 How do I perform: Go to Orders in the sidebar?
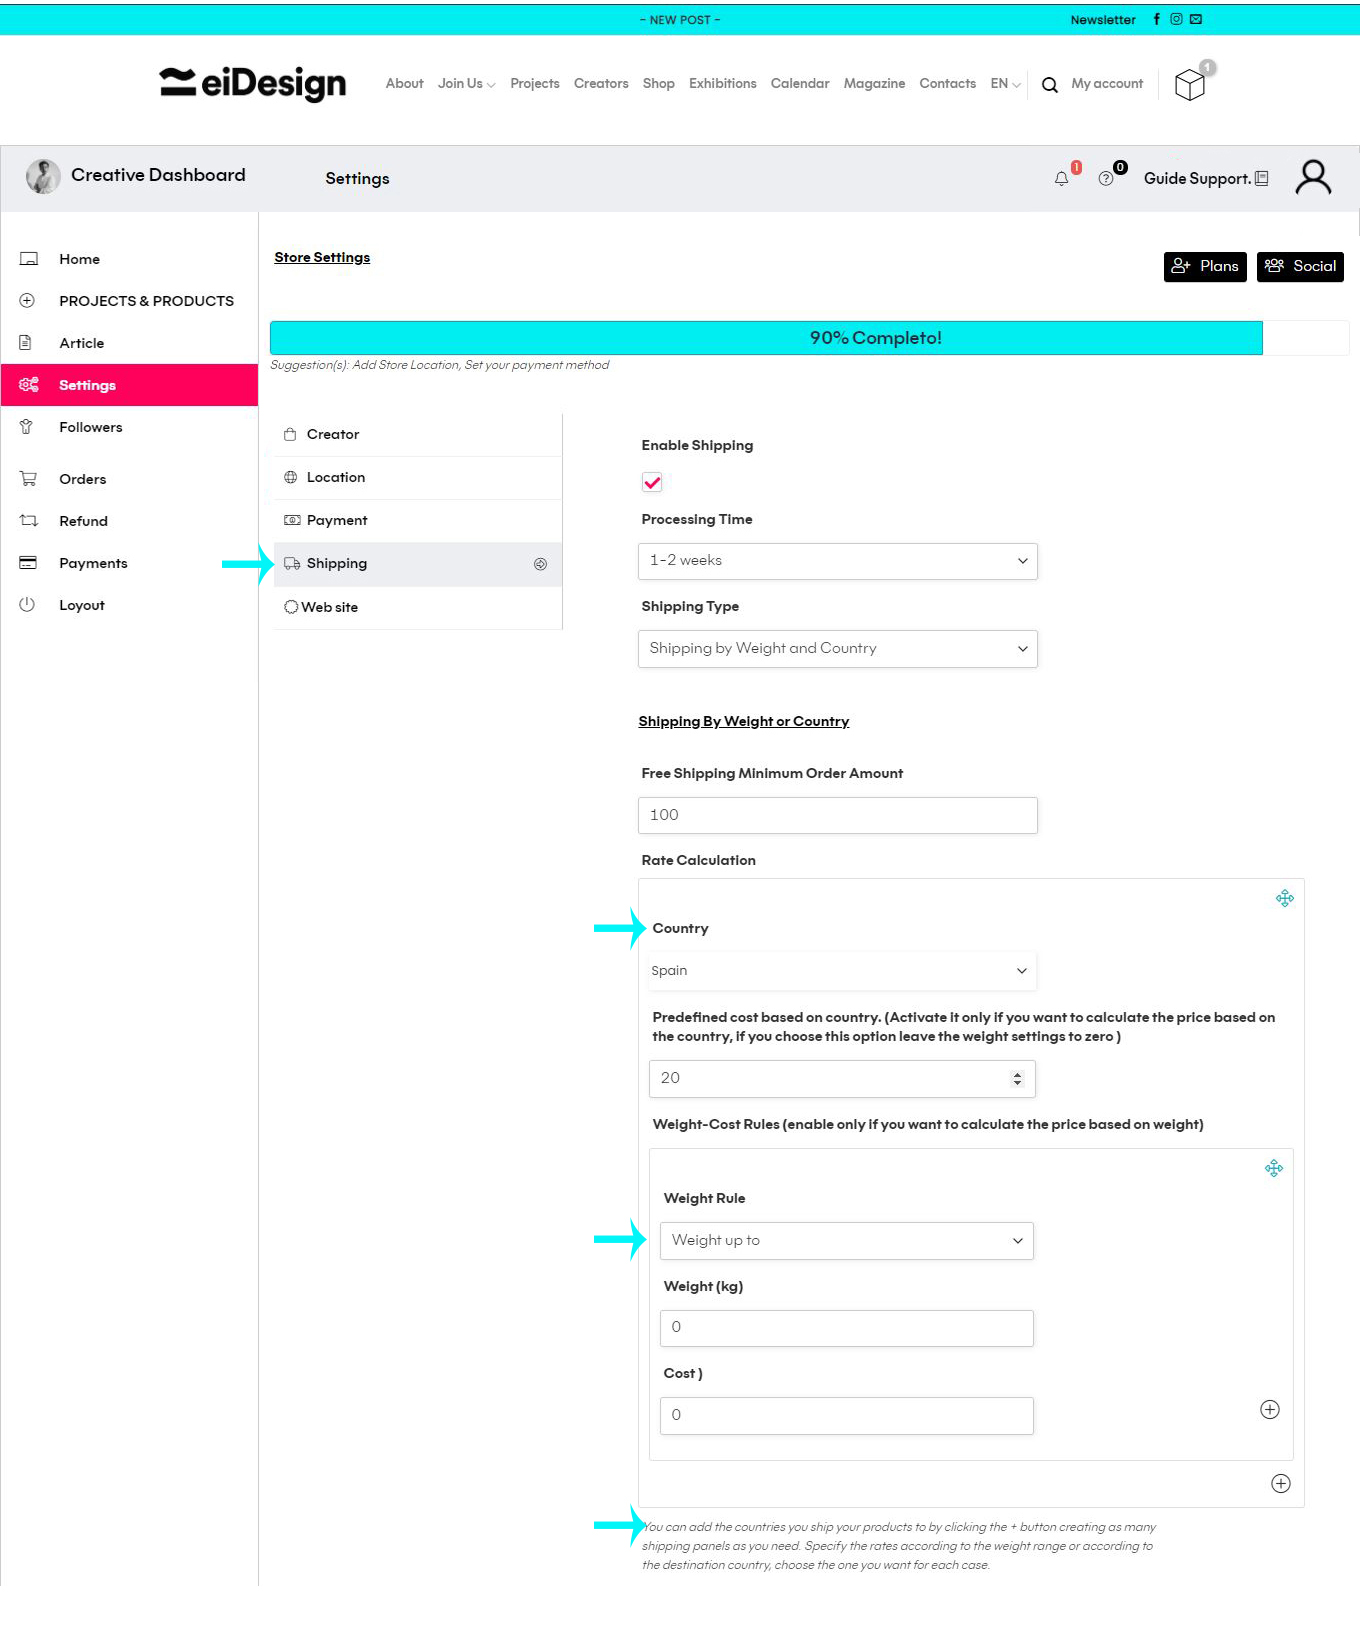(x=82, y=479)
